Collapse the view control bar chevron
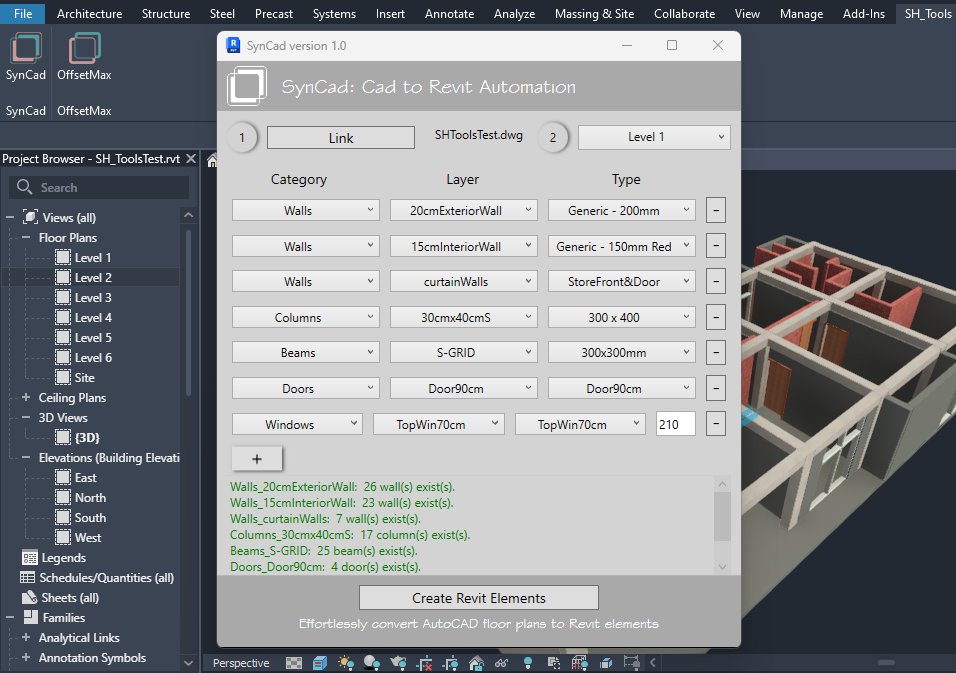 652,663
